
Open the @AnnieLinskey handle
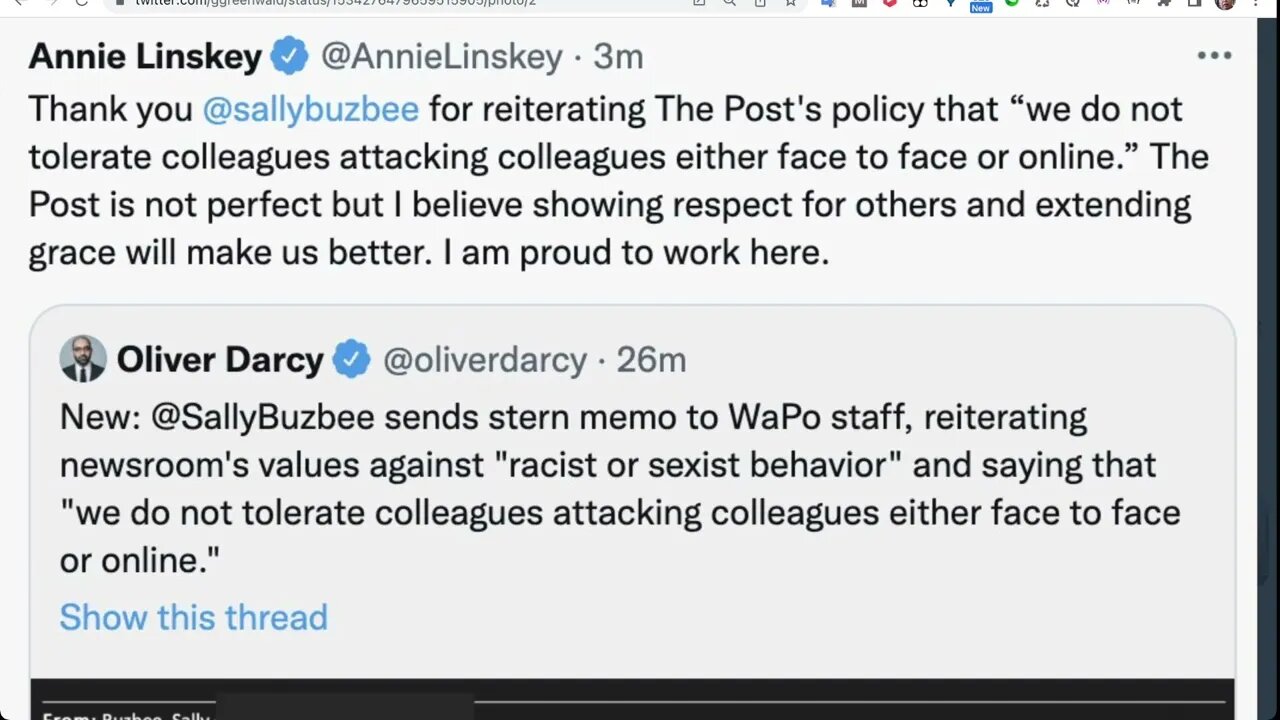[441, 57]
